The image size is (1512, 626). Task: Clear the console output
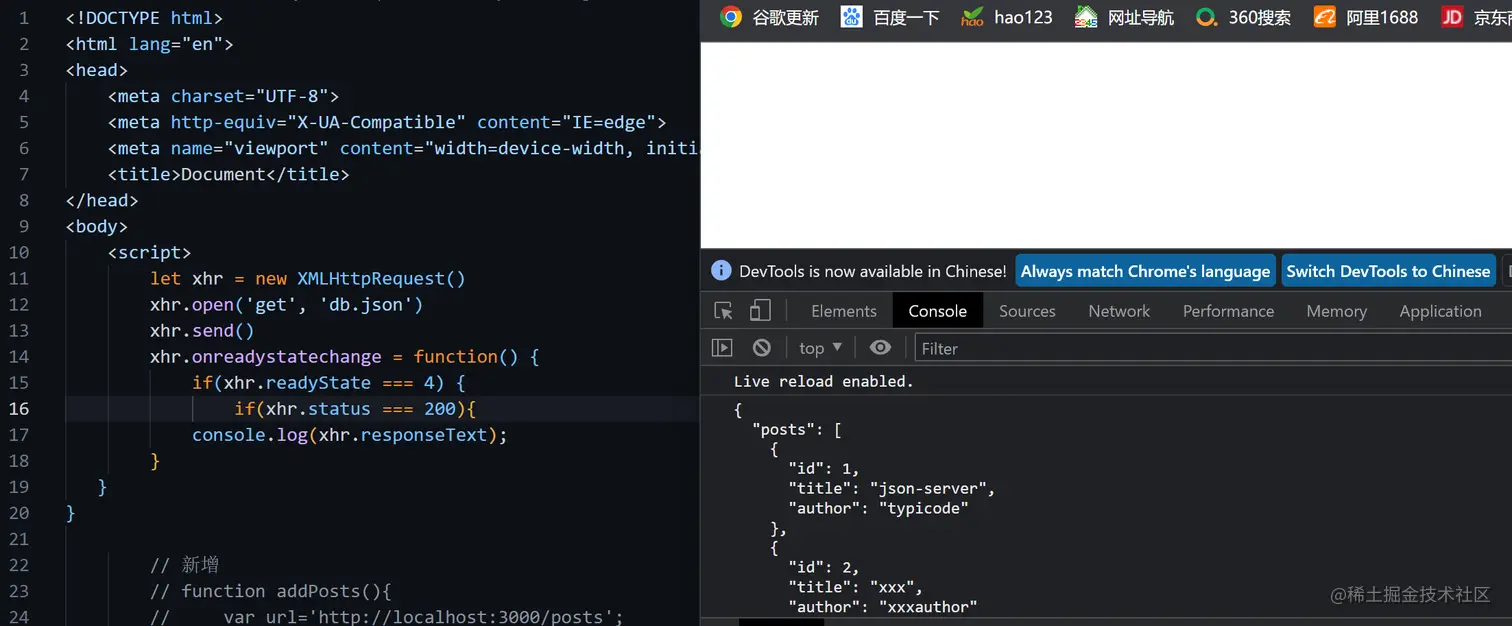(762, 348)
